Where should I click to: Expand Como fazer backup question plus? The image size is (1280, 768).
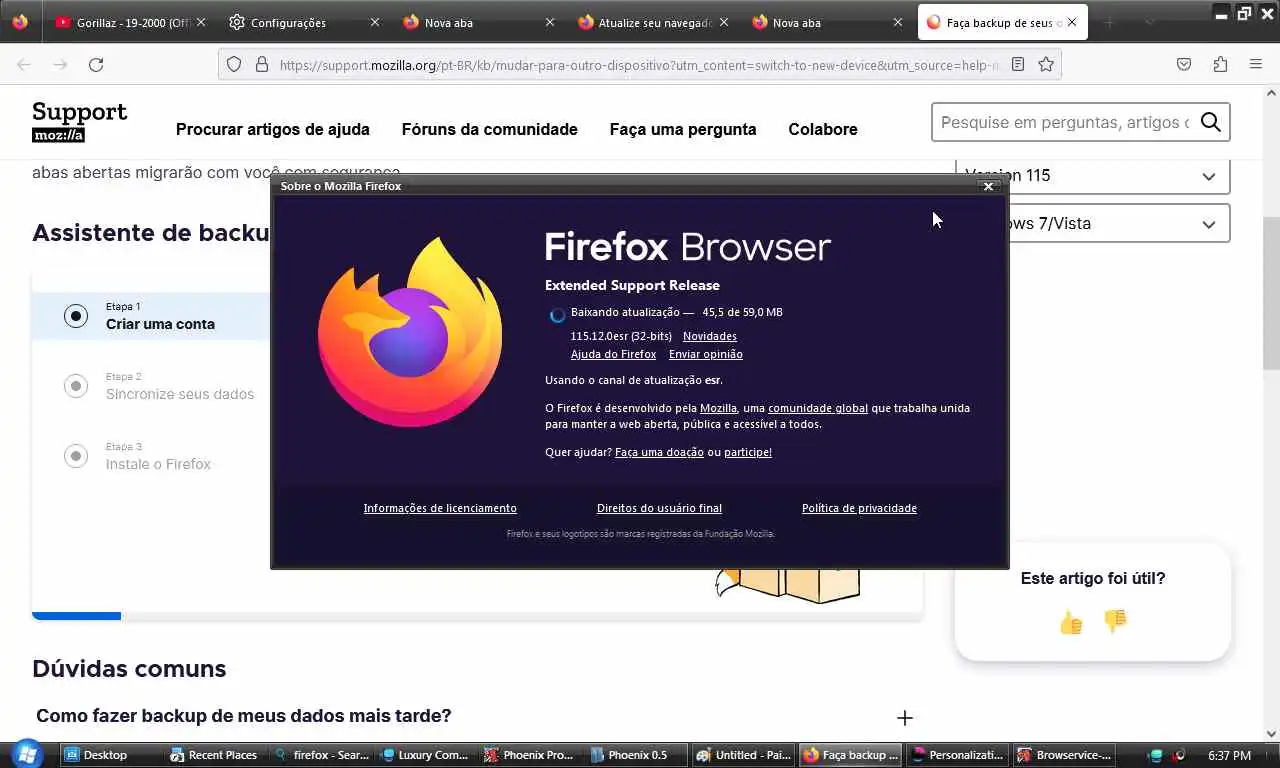click(x=905, y=718)
